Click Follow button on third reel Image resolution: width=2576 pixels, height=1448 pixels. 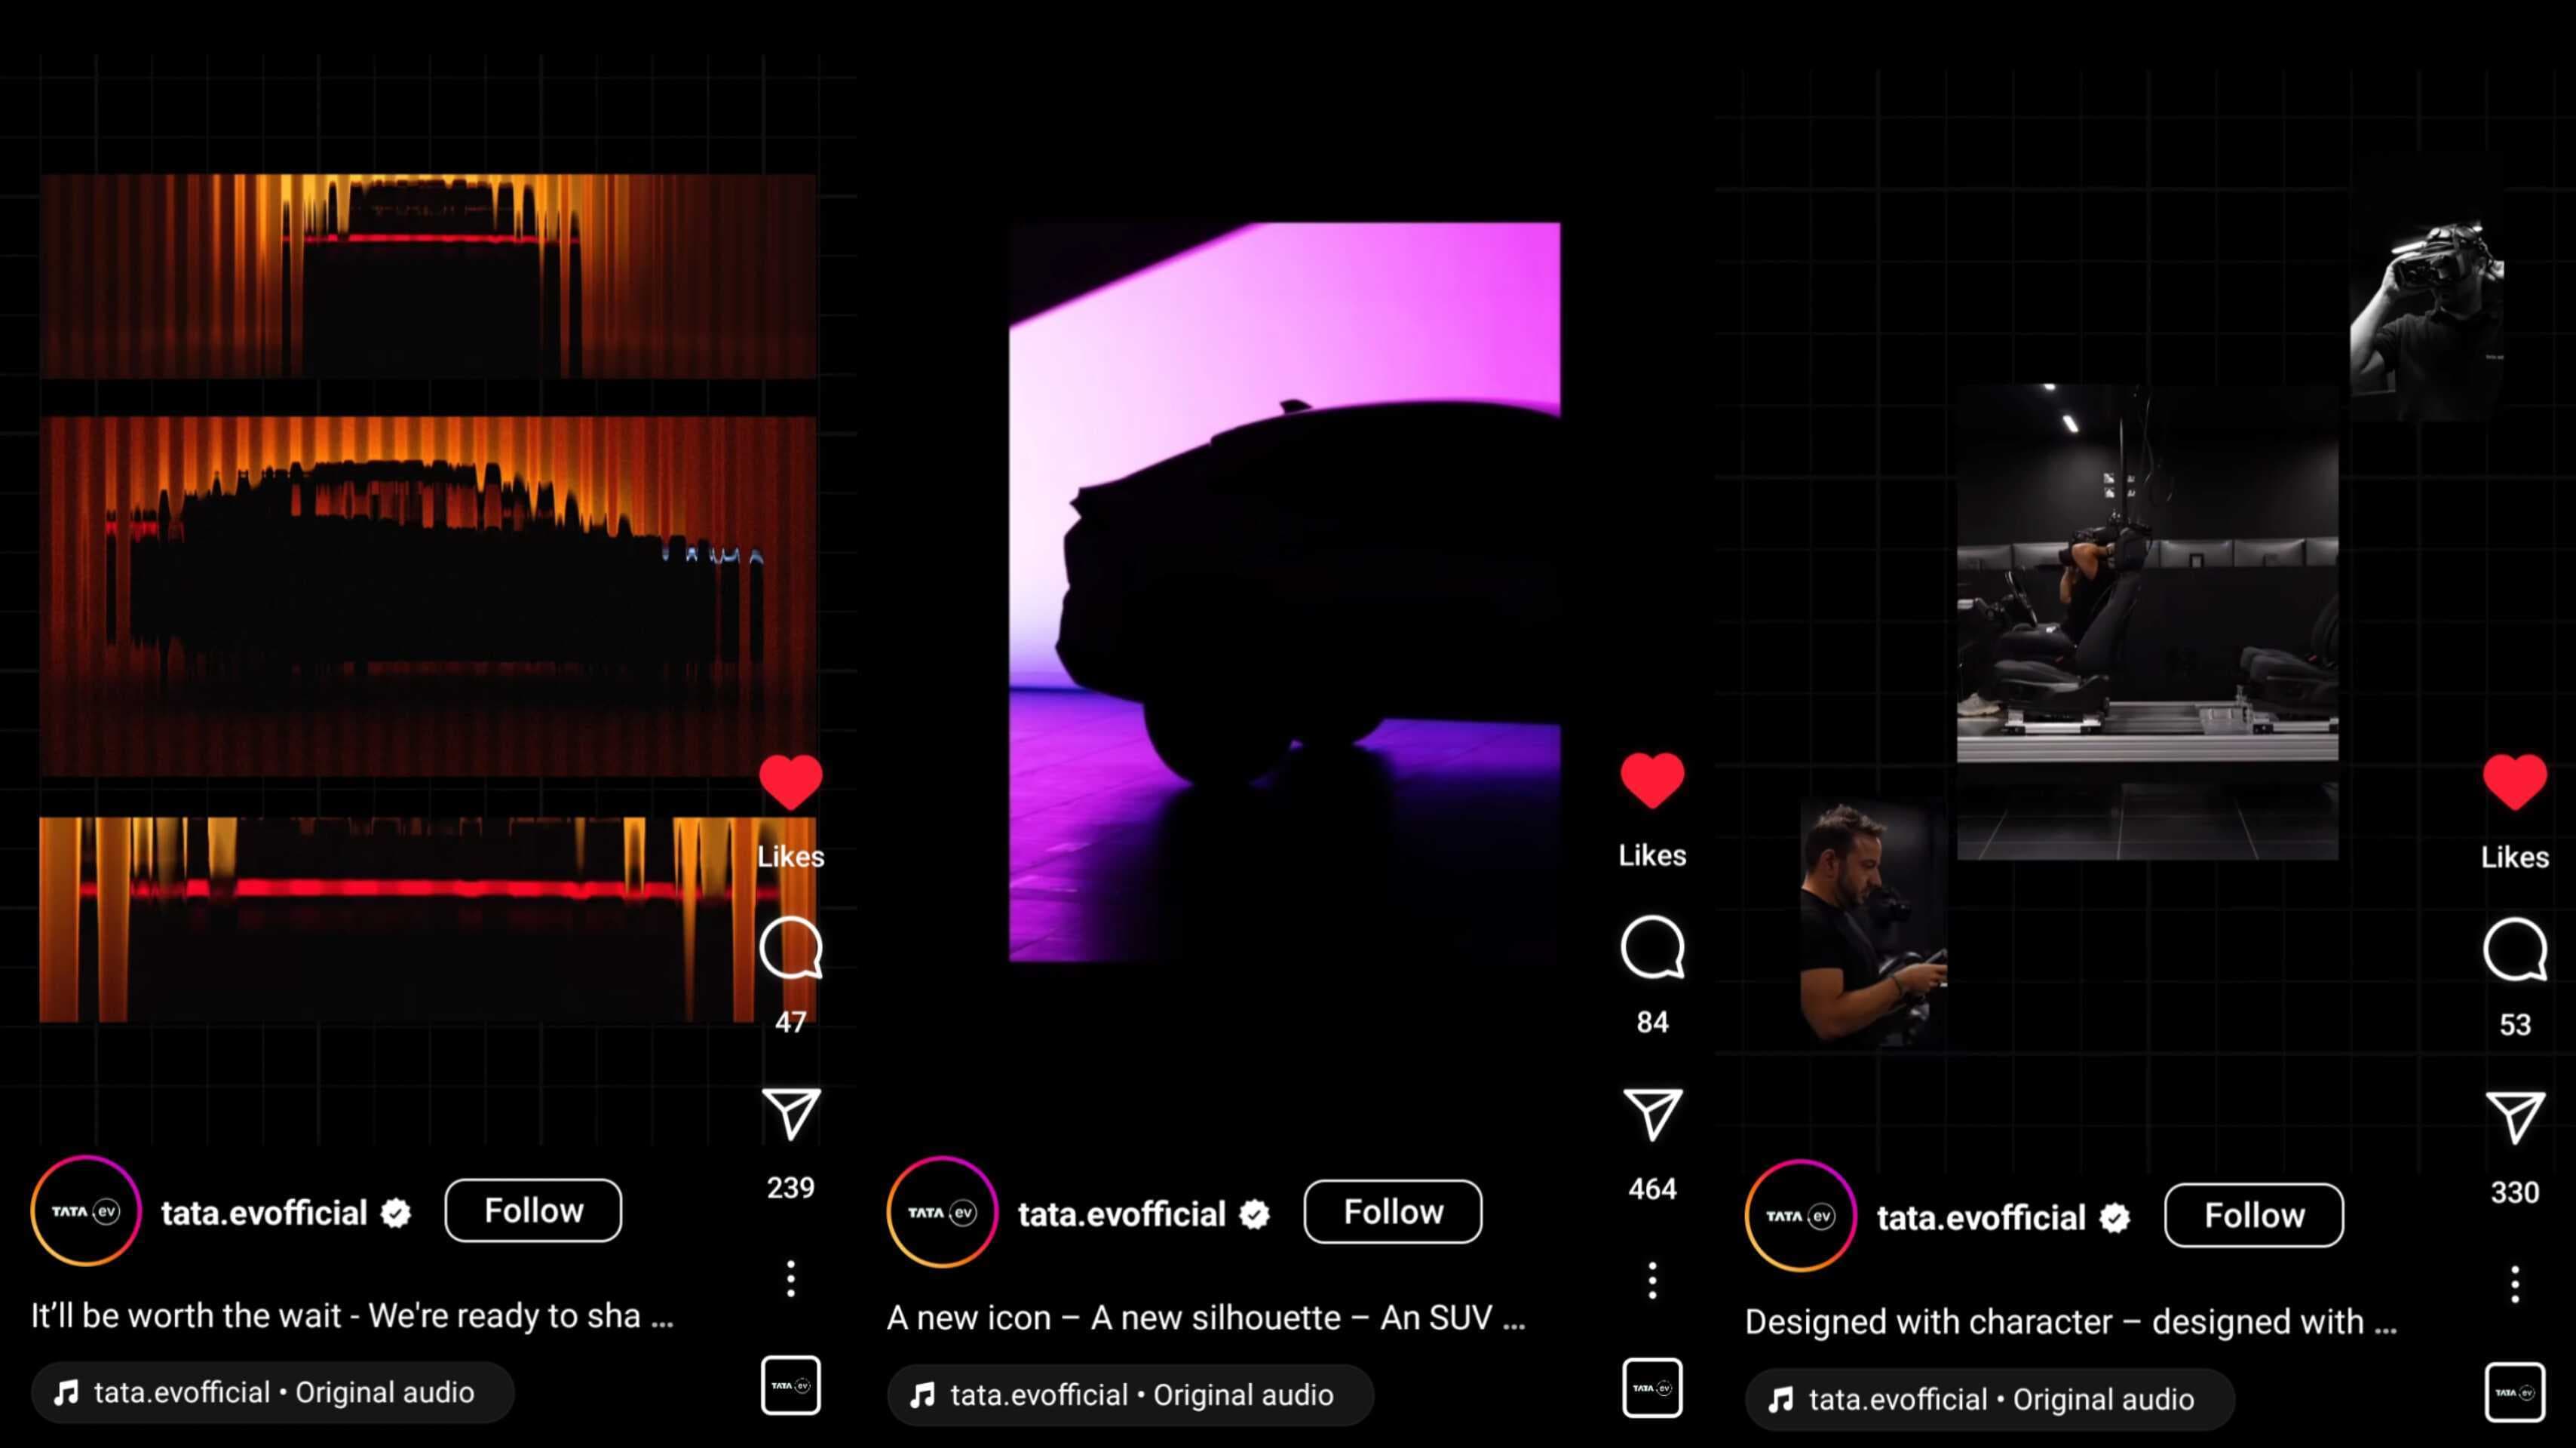2254,1214
